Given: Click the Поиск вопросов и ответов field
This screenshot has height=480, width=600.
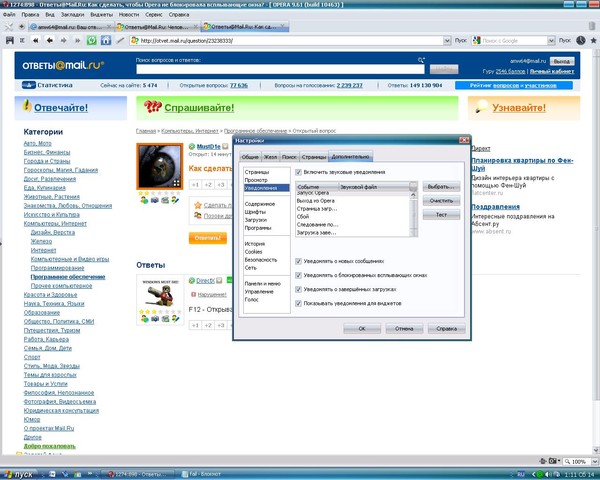Looking at the screenshot, I should tap(280, 69).
